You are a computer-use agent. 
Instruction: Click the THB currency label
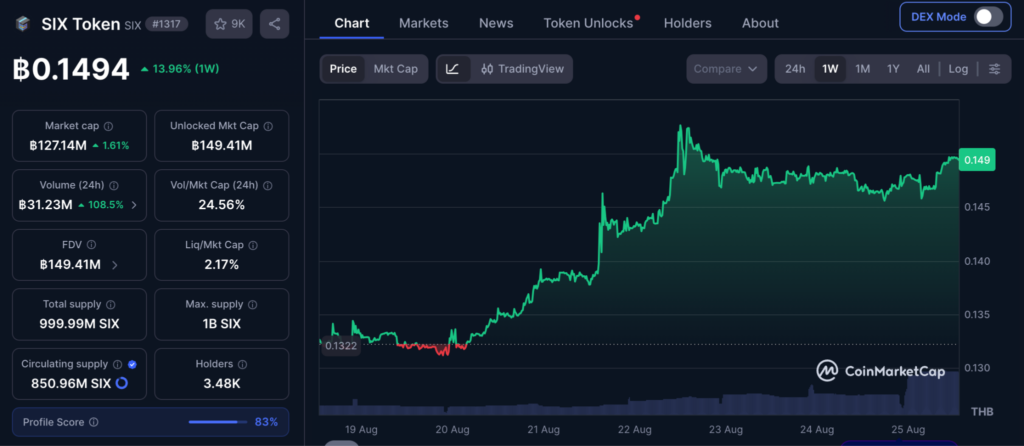tap(982, 411)
